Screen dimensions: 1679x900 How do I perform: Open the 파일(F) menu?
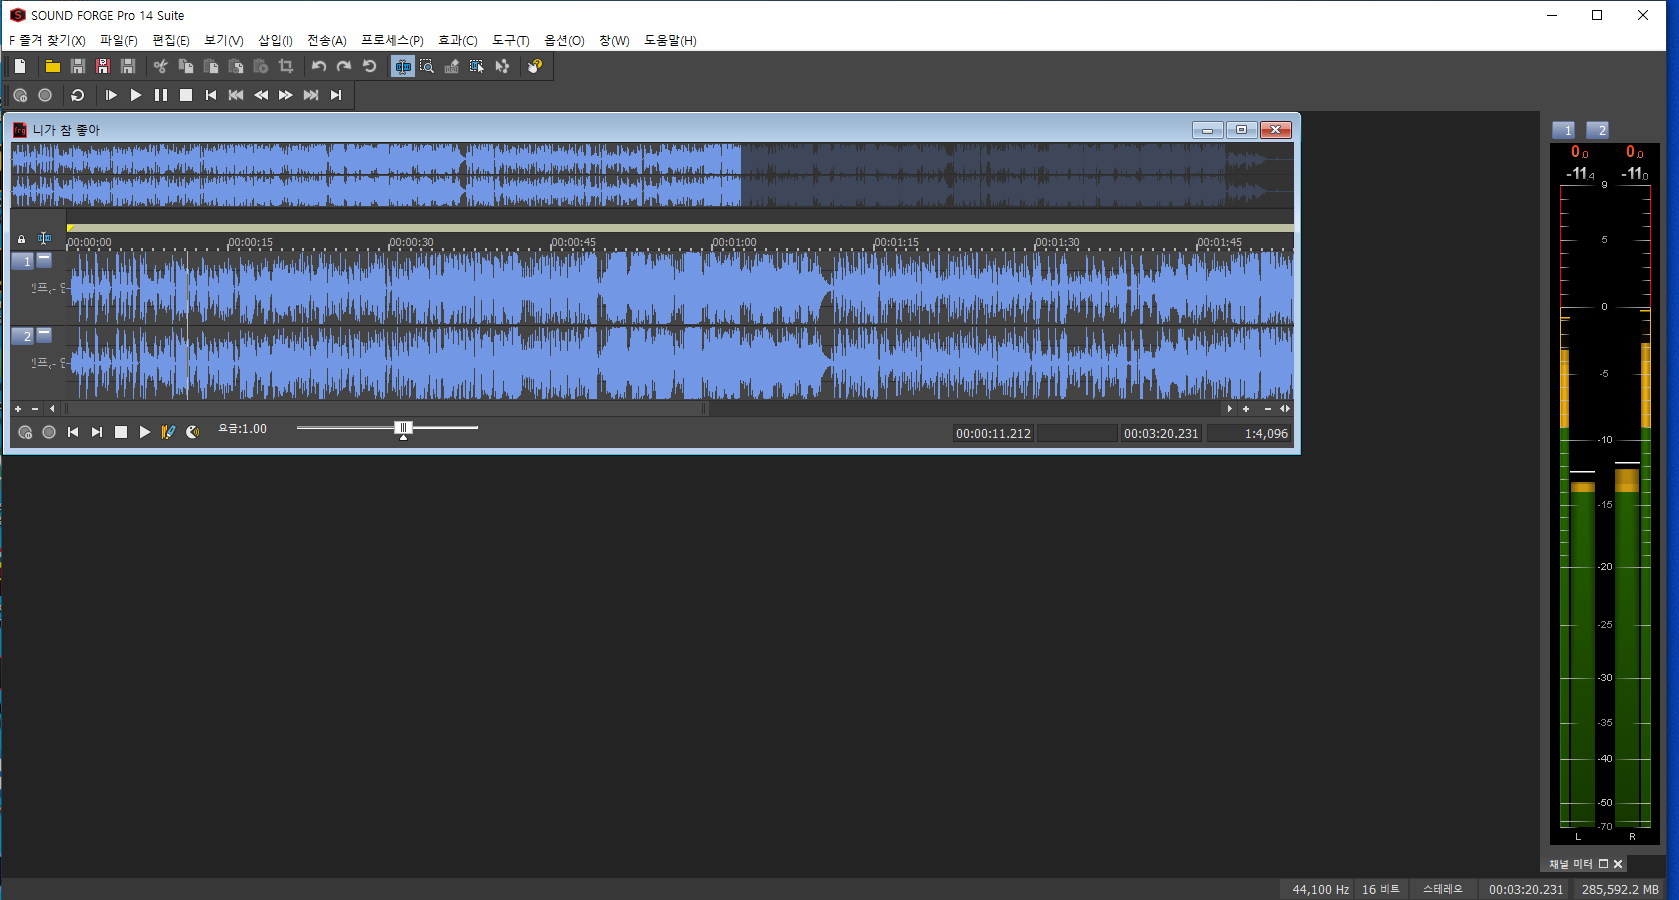[x=118, y=41]
